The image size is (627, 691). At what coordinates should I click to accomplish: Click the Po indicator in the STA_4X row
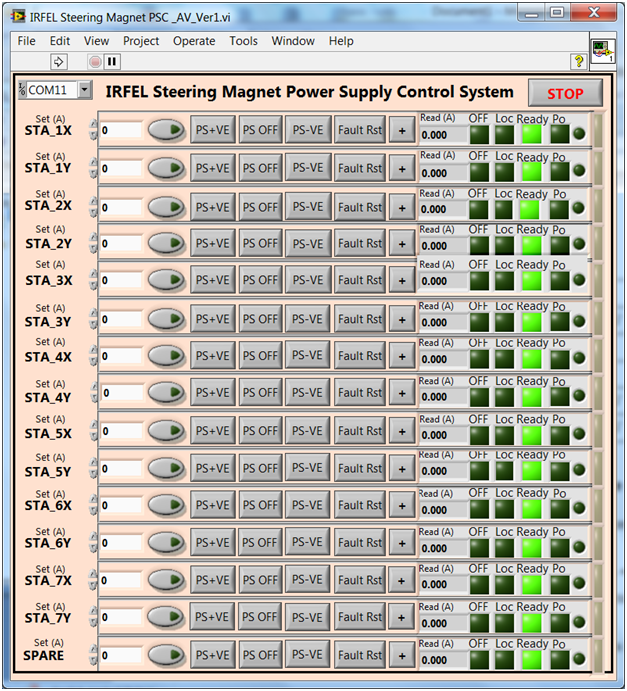click(560, 359)
